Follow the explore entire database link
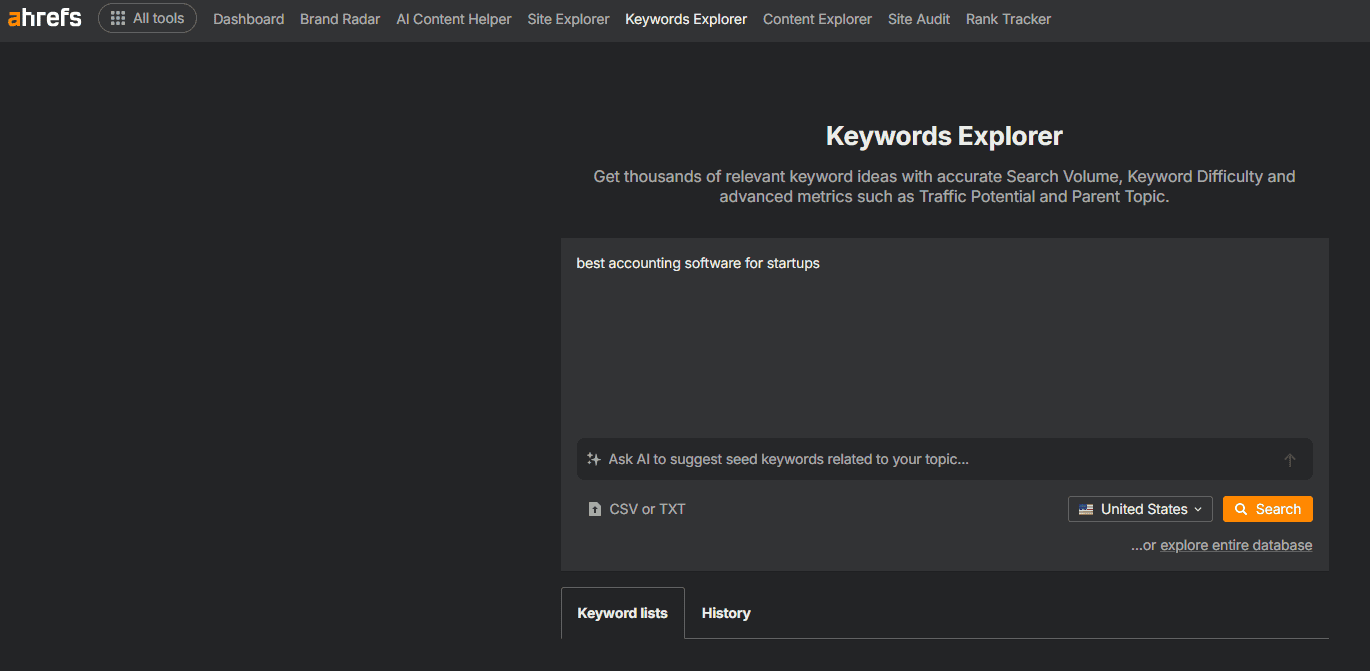 1236,545
